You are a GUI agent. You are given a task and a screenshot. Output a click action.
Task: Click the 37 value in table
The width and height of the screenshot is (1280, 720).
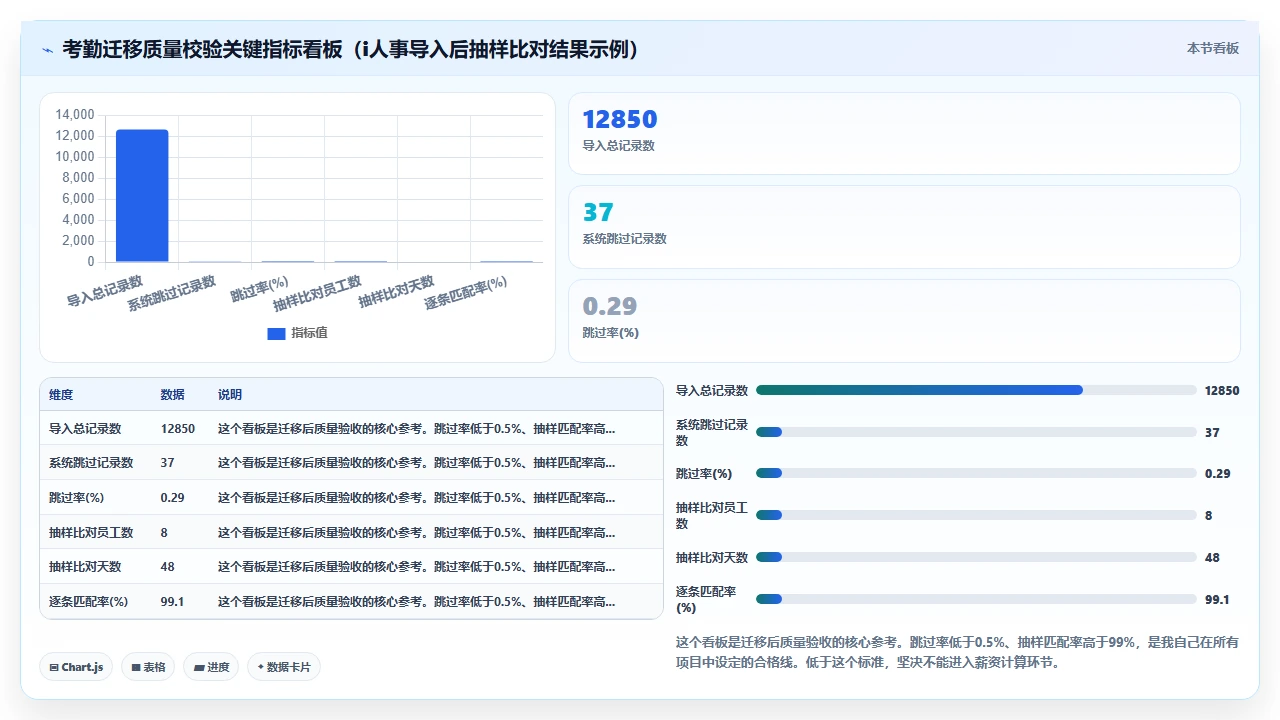click(167, 463)
